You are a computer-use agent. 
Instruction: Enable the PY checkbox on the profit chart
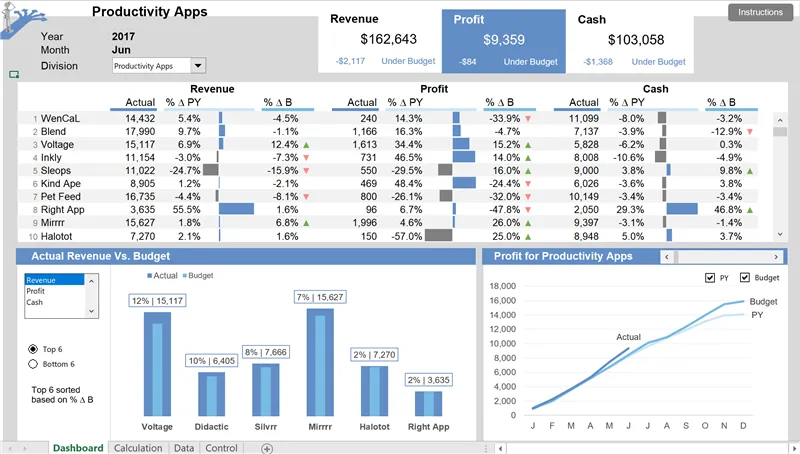click(711, 278)
